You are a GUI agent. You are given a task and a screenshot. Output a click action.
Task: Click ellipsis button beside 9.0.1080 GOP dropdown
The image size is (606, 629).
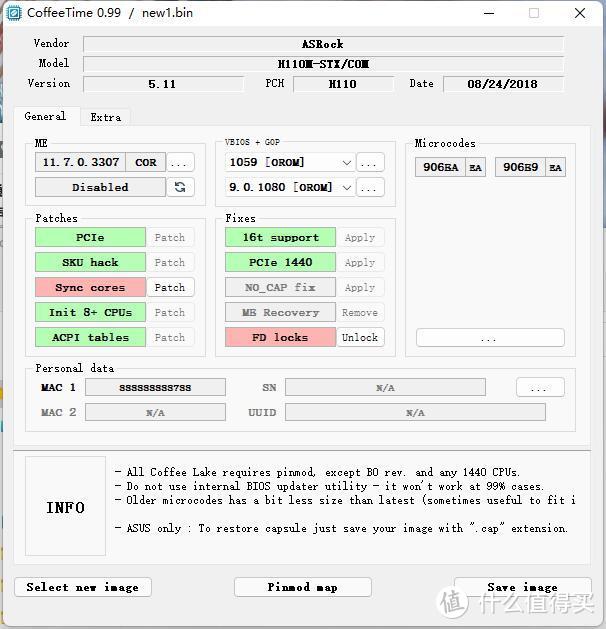pyautogui.click(x=370, y=187)
